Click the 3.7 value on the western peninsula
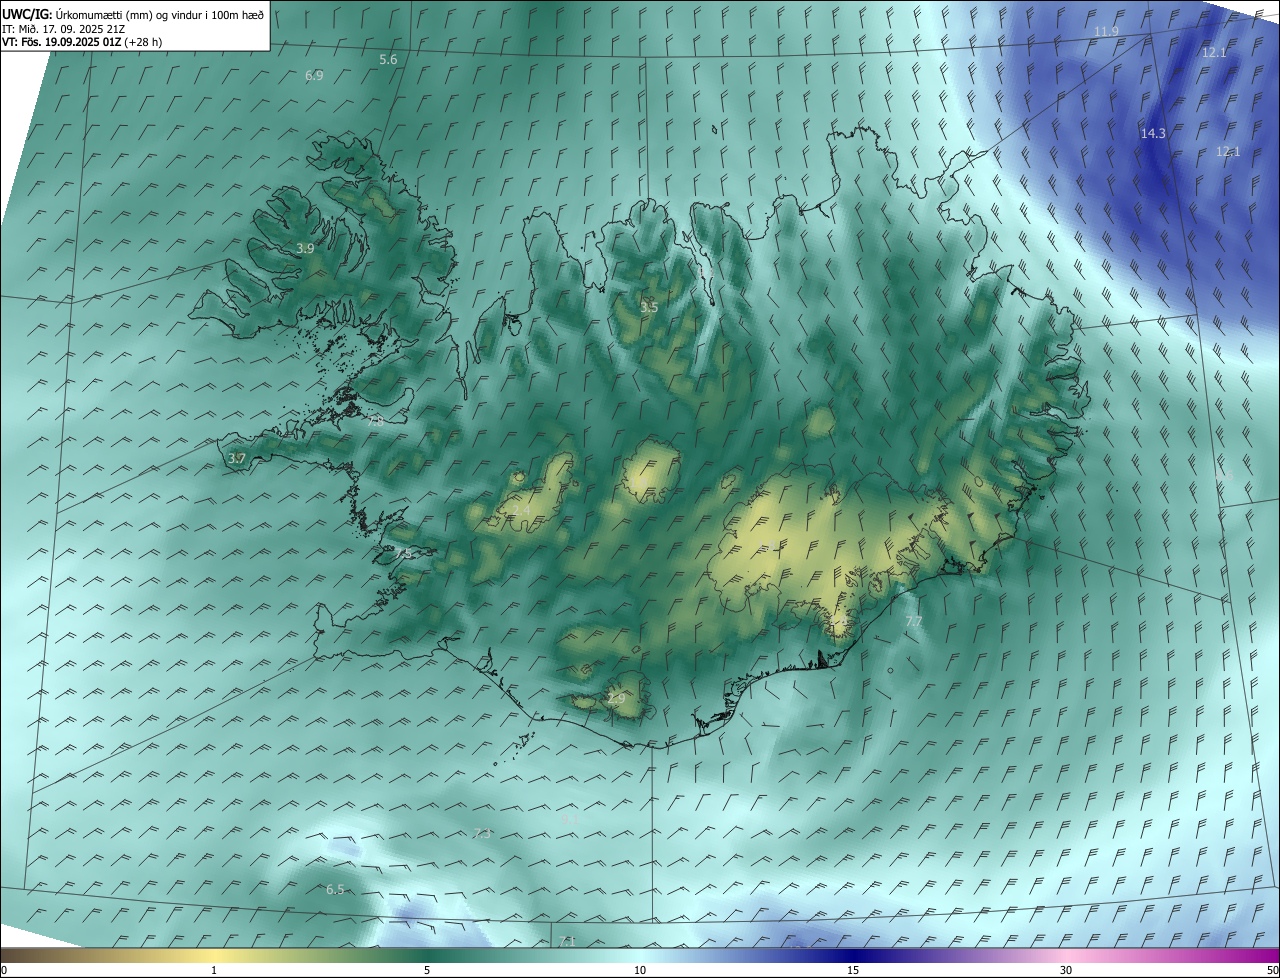Image resolution: width=1280 pixels, height=978 pixels. (x=237, y=458)
